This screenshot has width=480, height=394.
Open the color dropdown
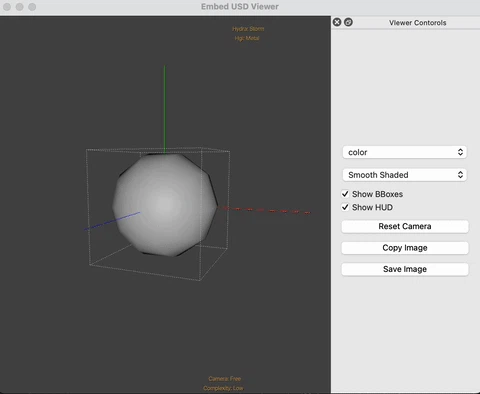(404, 152)
